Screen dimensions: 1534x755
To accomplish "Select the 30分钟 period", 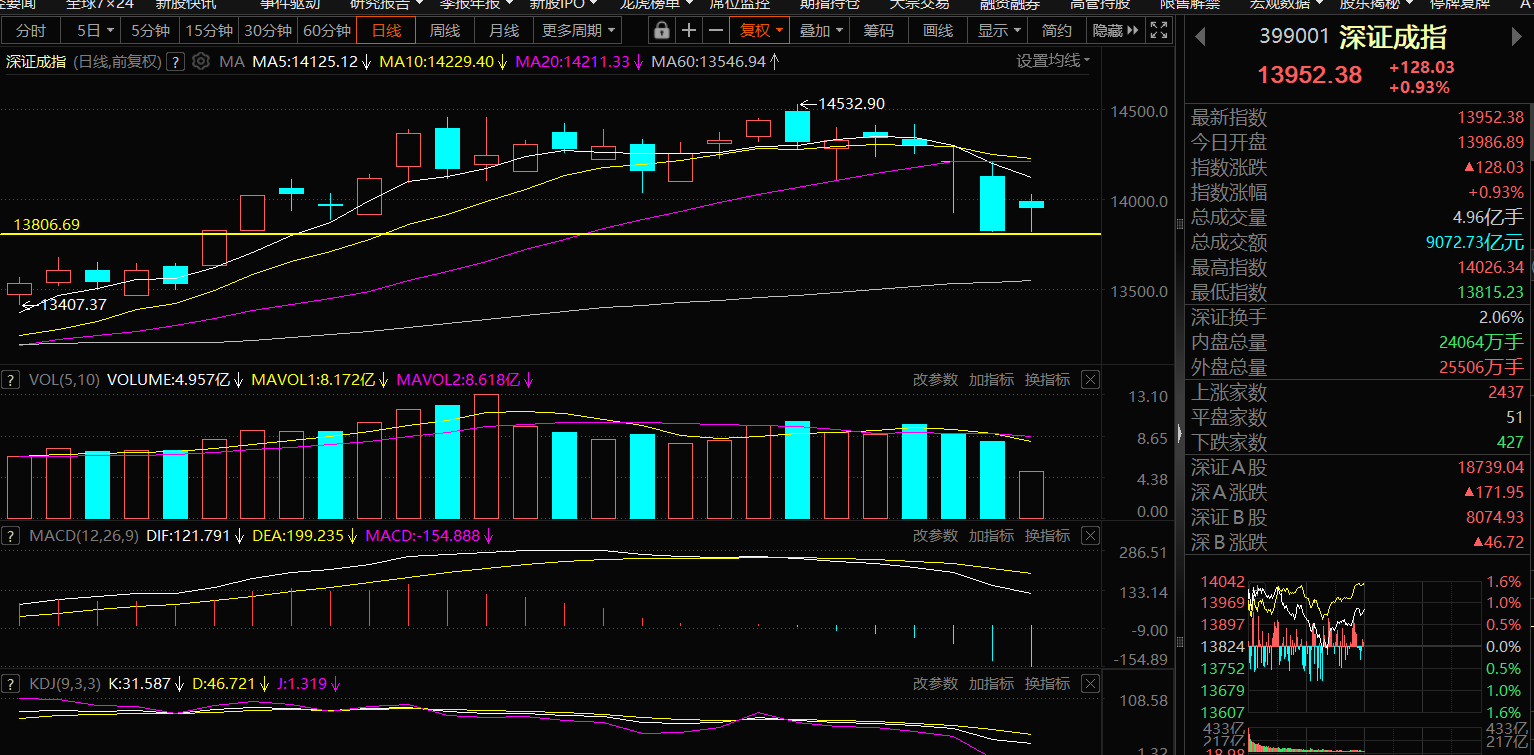I will [x=268, y=30].
